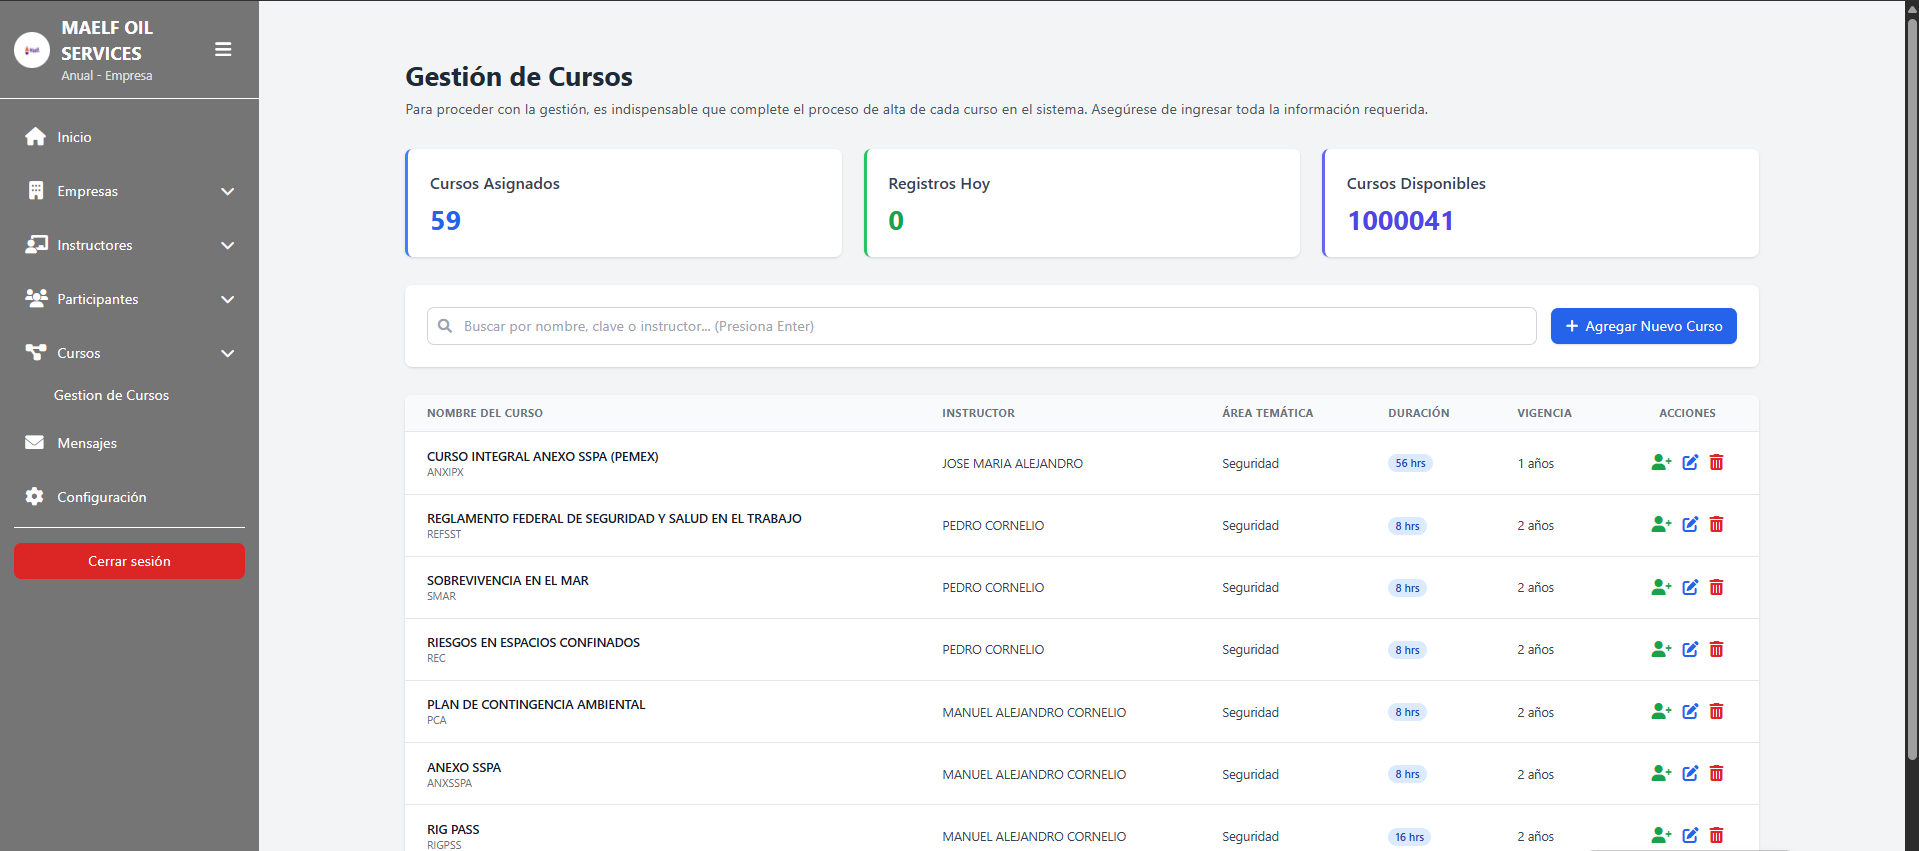Delete the RIESGOS EN ESPACIOS CONFINADOS course
This screenshot has height=851, width=1919.
click(1716, 649)
